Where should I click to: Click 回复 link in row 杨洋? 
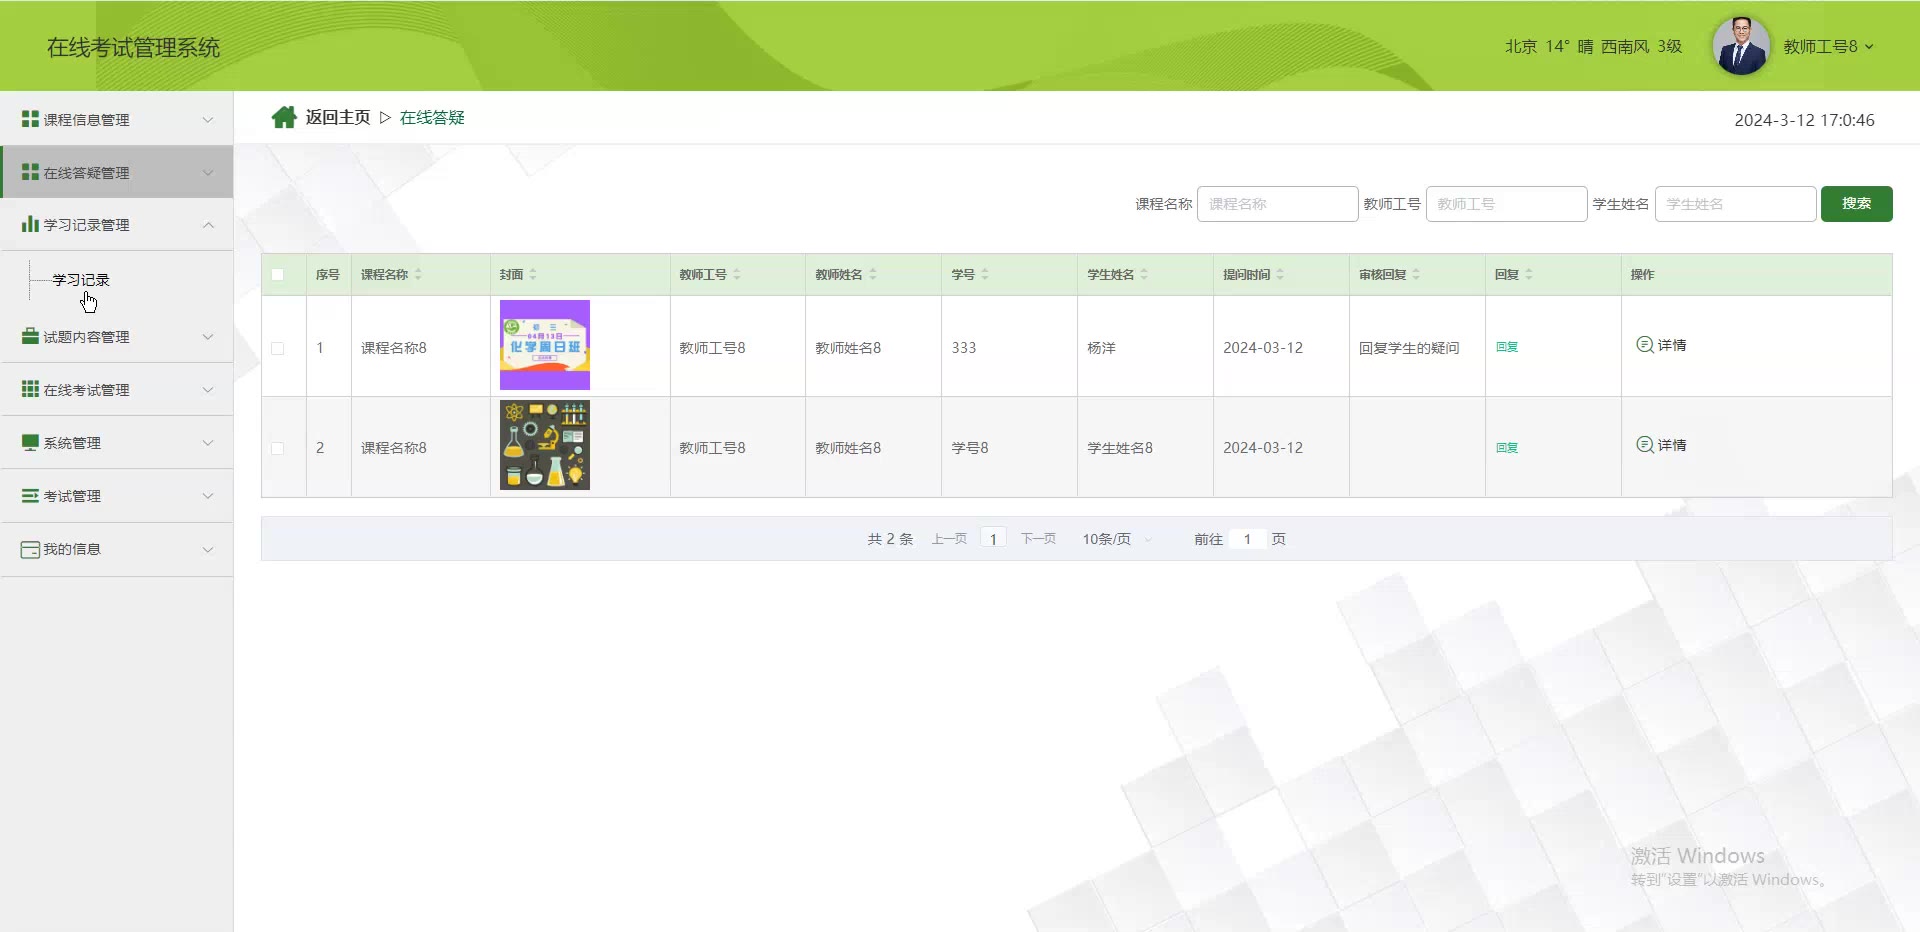(1507, 347)
